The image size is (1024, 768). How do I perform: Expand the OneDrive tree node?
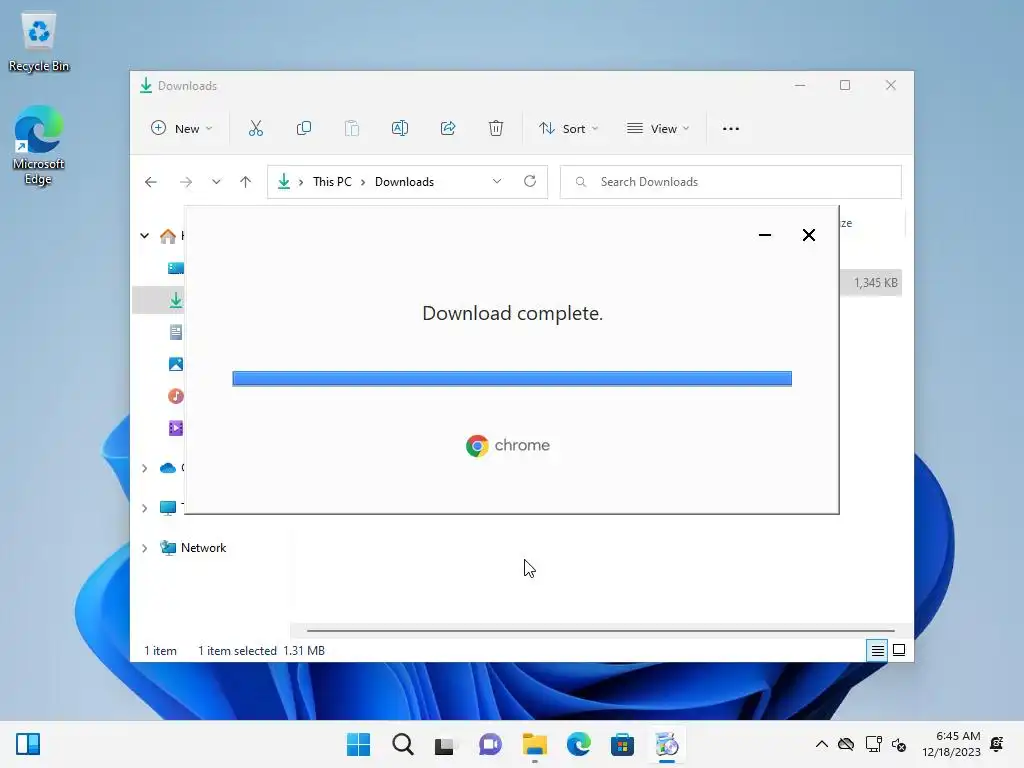pyautogui.click(x=144, y=468)
